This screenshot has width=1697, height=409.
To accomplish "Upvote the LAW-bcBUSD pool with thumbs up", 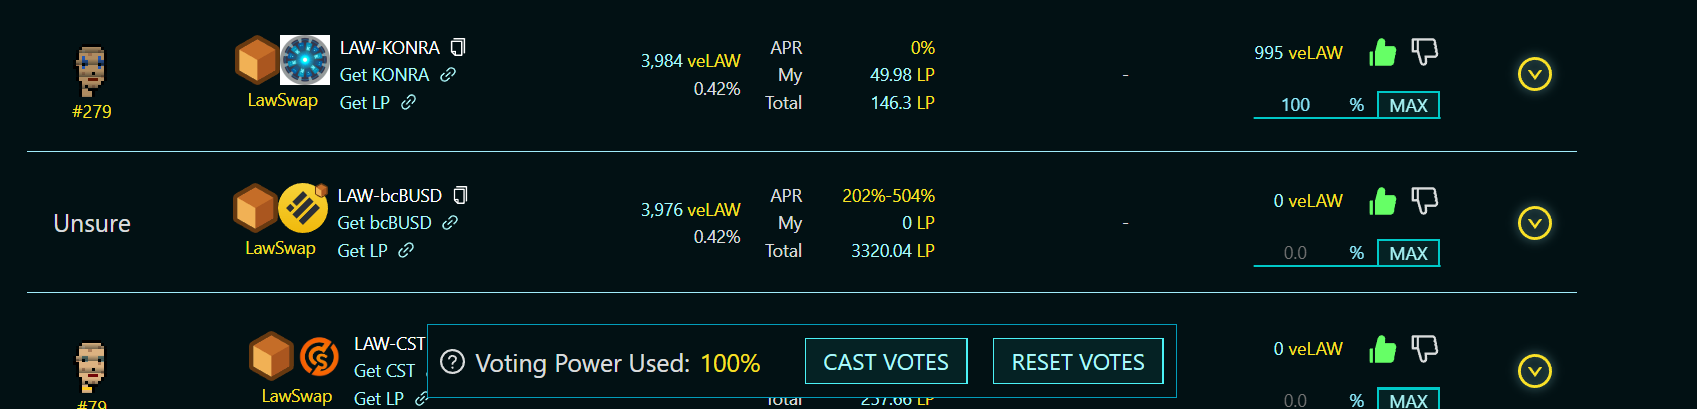I will tap(1383, 201).
